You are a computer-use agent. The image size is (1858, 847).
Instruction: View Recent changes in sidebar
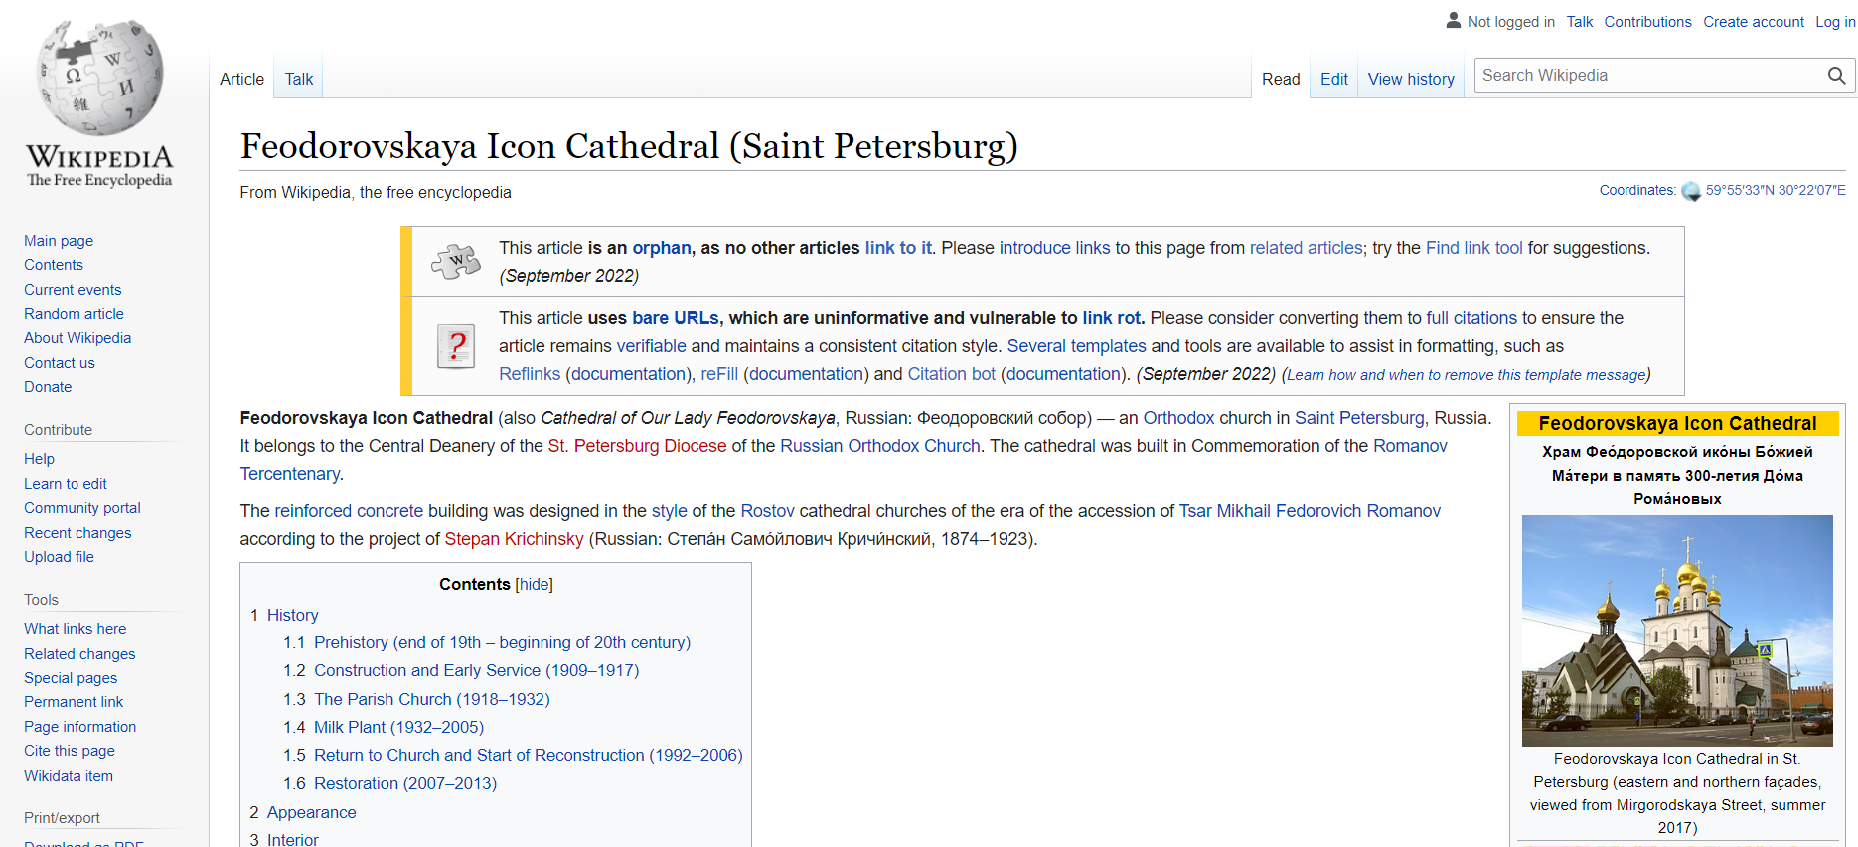pyautogui.click(x=77, y=533)
